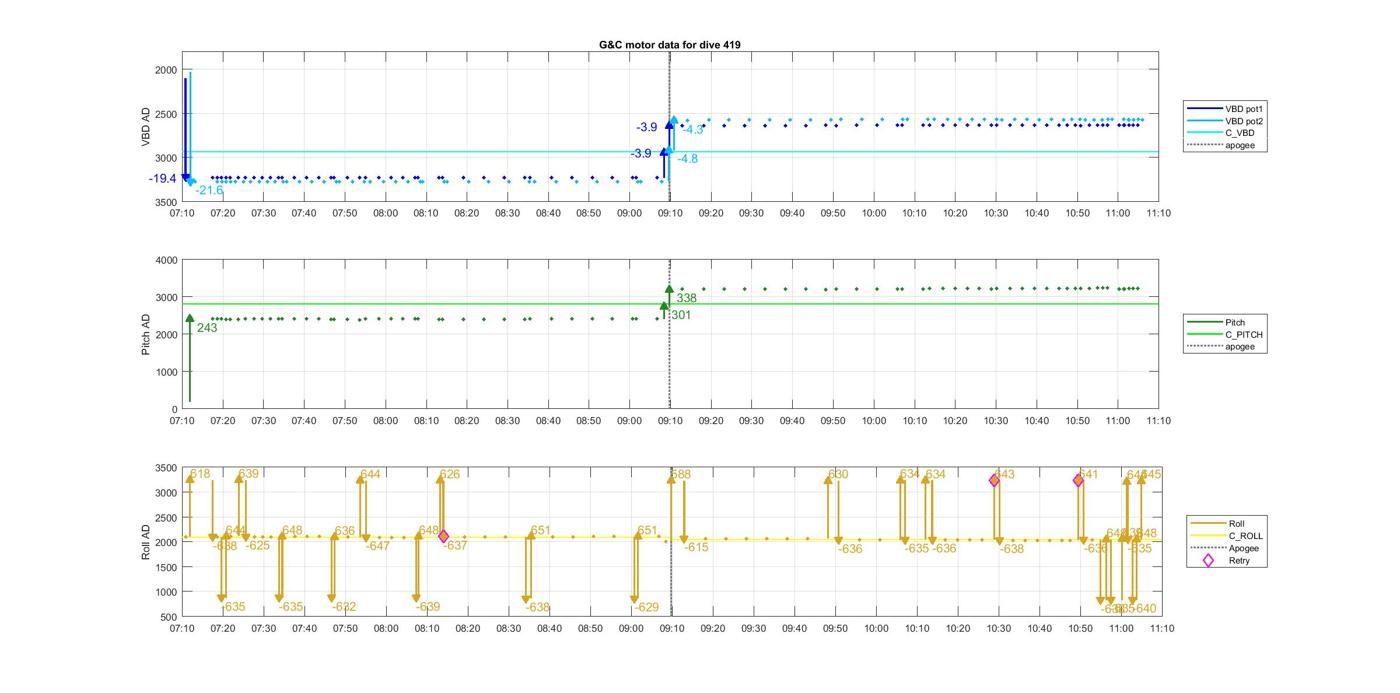Click the '-21.6' VBD annotation

(209, 190)
